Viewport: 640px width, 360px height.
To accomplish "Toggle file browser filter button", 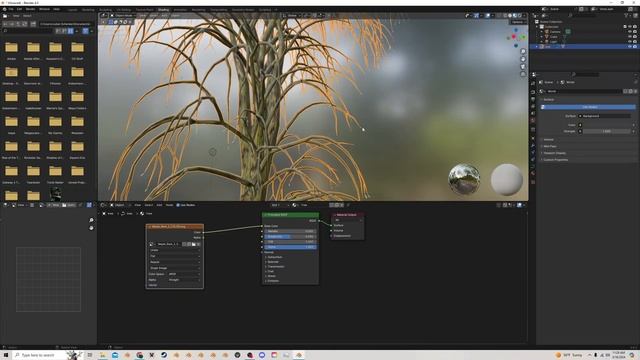I will pyautogui.click(x=85, y=31).
